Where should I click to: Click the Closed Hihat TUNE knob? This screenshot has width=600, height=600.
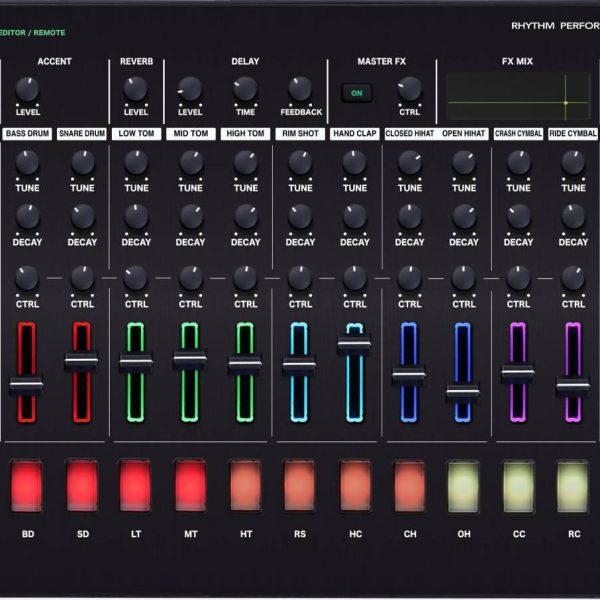(409, 163)
